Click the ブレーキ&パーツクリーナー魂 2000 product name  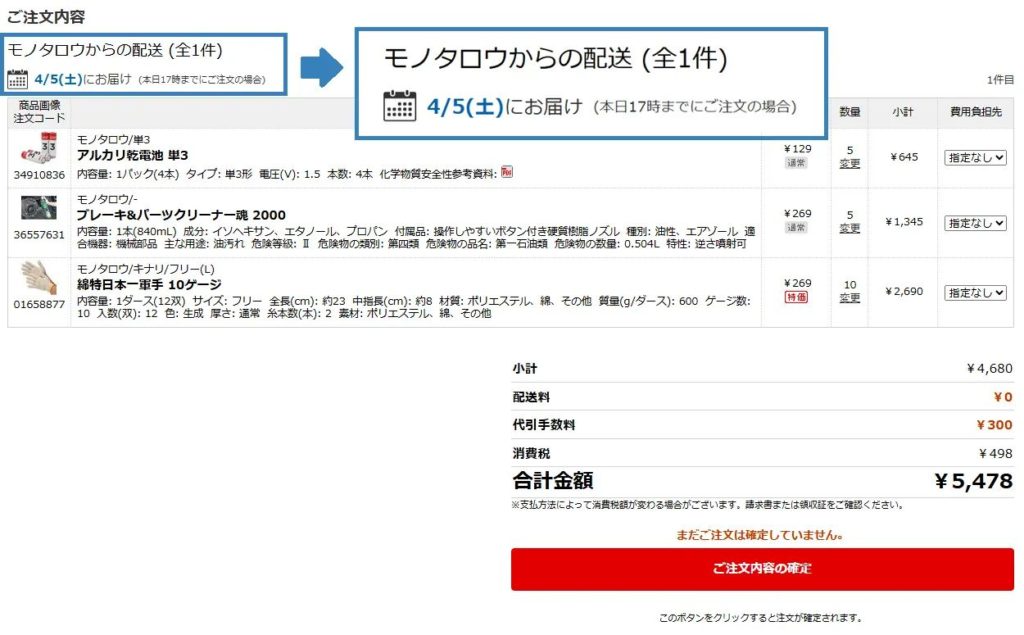tap(181, 215)
